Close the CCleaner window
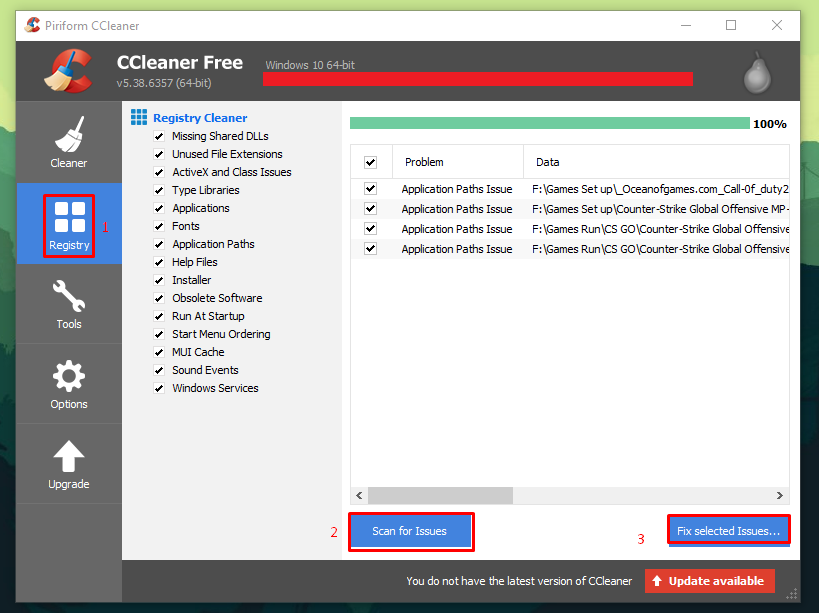This screenshot has width=819, height=613. click(x=777, y=25)
